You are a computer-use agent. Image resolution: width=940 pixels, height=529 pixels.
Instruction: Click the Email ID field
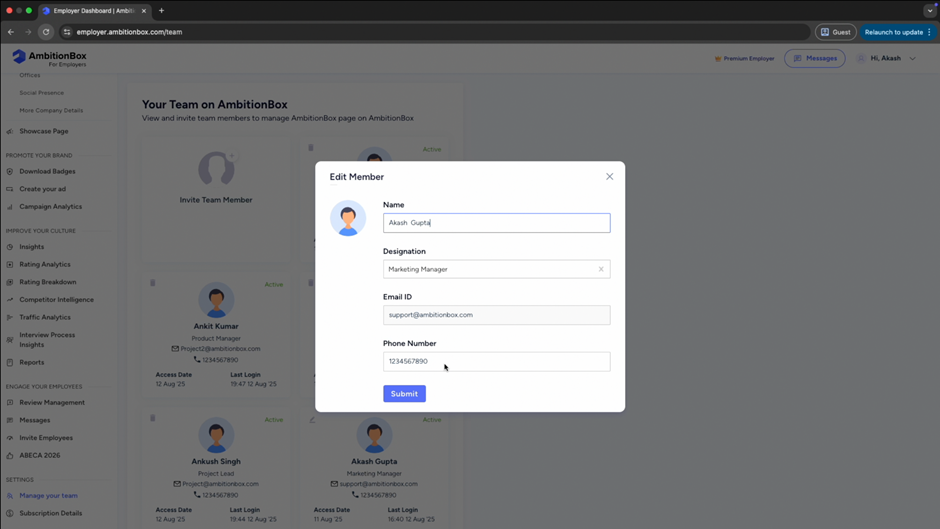[x=496, y=315]
